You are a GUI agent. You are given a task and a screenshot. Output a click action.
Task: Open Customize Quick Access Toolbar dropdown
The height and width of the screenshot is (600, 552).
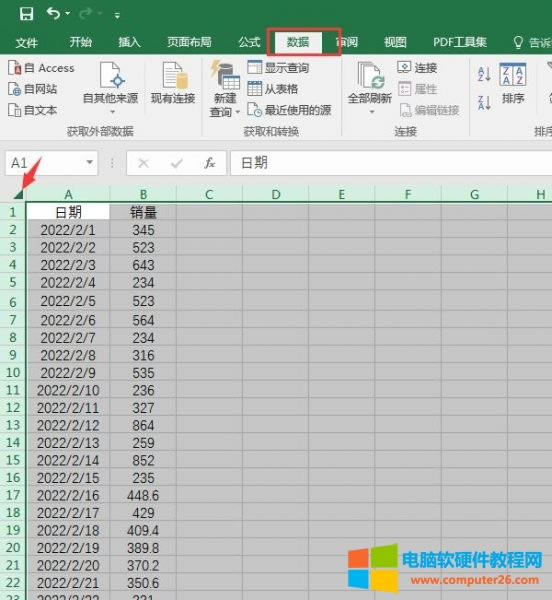117,15
